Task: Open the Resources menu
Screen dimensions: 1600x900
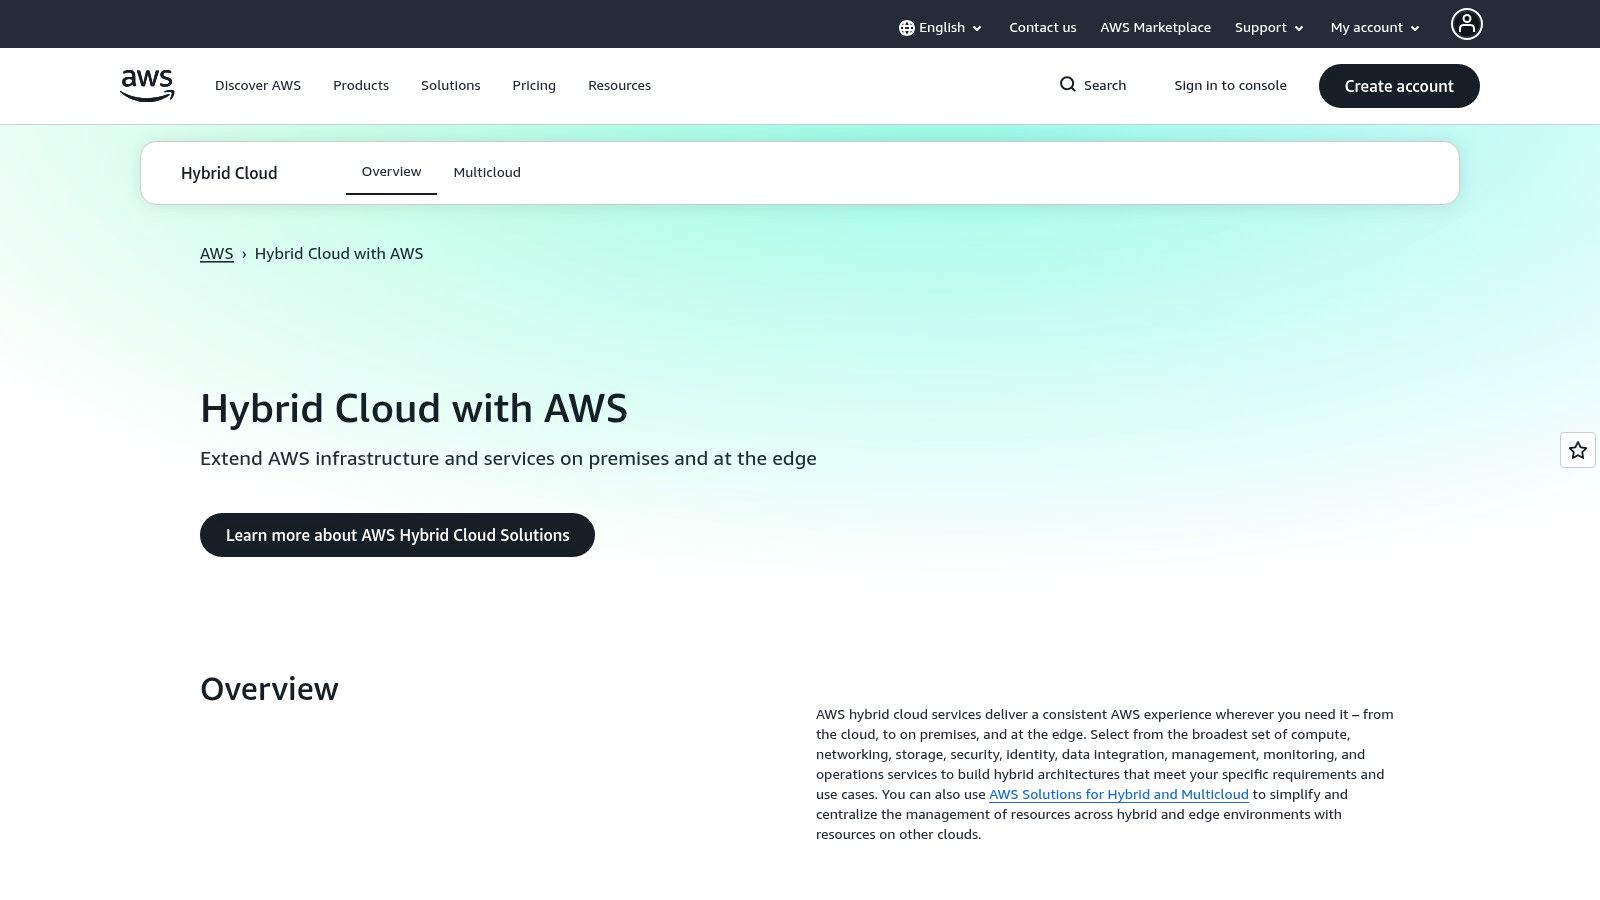Action: pos(619,85)
